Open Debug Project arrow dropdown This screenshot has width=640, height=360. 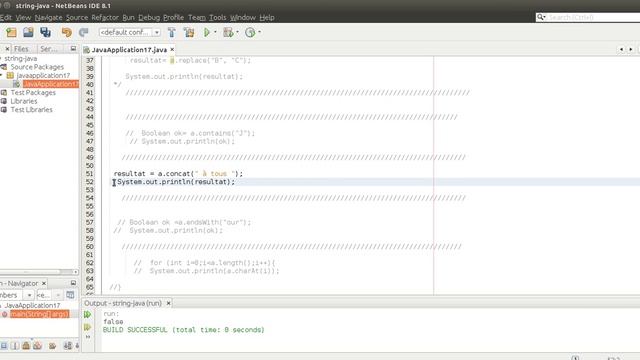(x=237, y=32)
